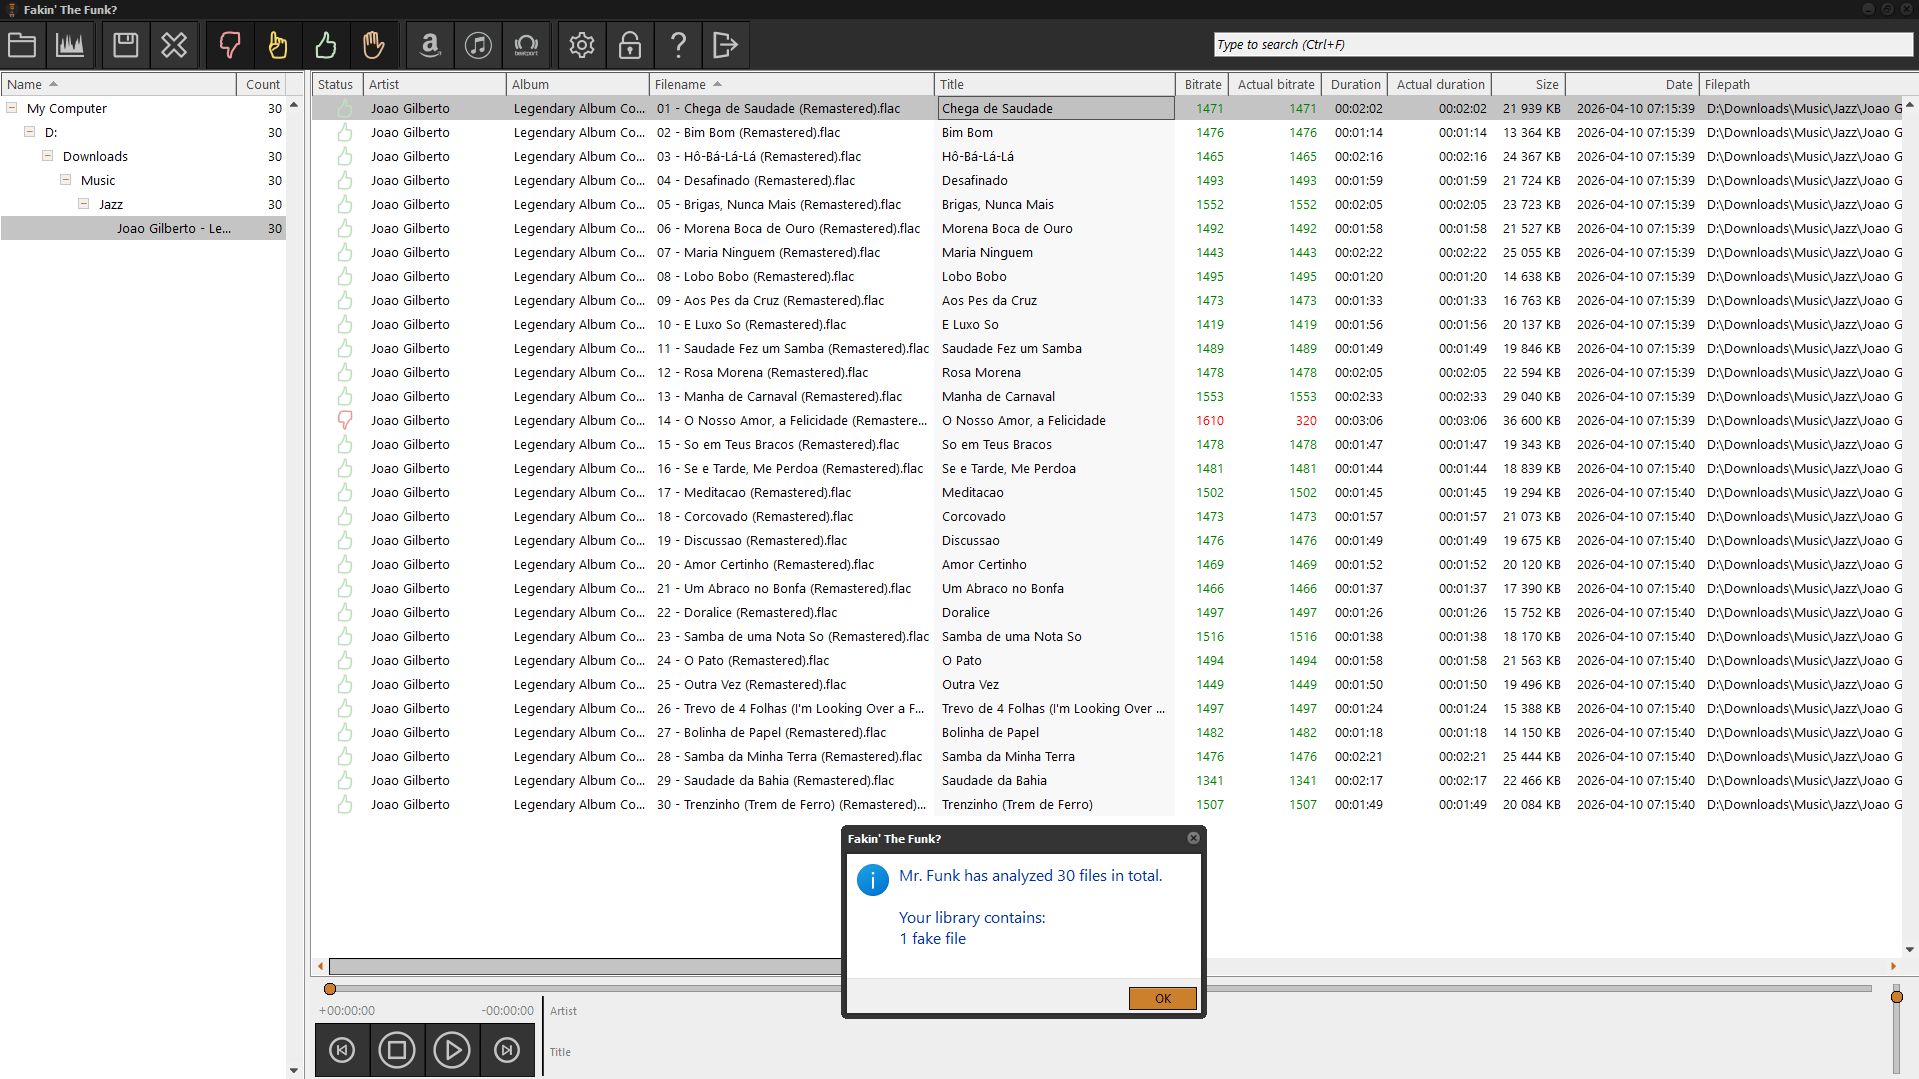Collapse the Jazz folder node
This screenshot has height=1079, width=1919.
[84, 204]
